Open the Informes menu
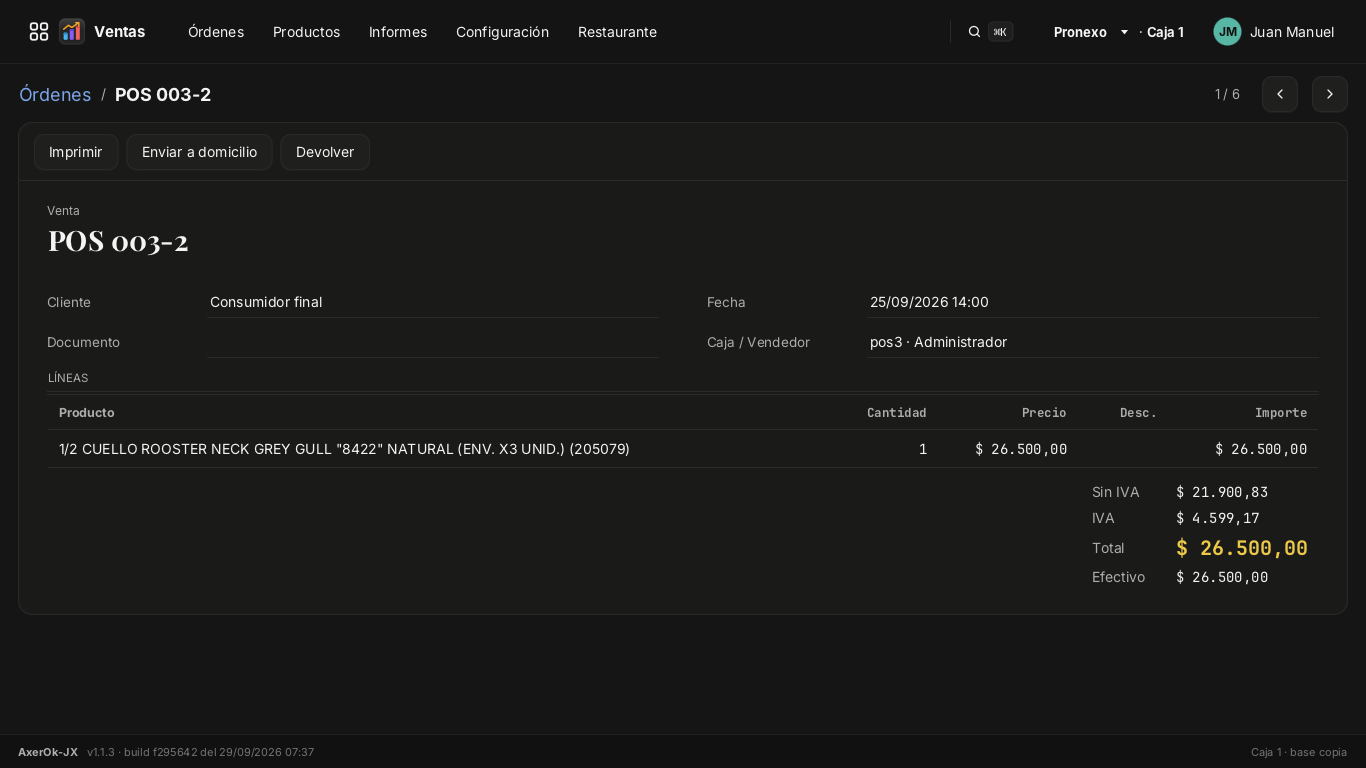Screen dimensions: 1366x768 pyautogui.click(x=398, y=32)
